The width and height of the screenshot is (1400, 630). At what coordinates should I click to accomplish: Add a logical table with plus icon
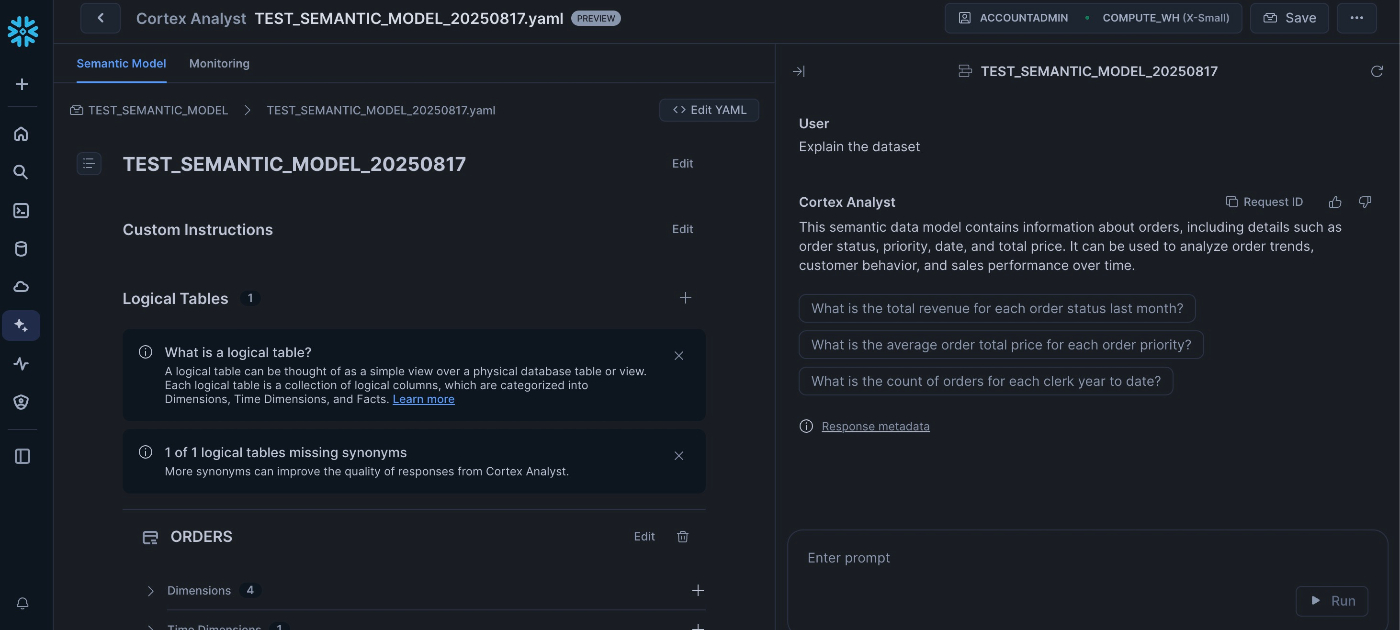click(685, 298)
